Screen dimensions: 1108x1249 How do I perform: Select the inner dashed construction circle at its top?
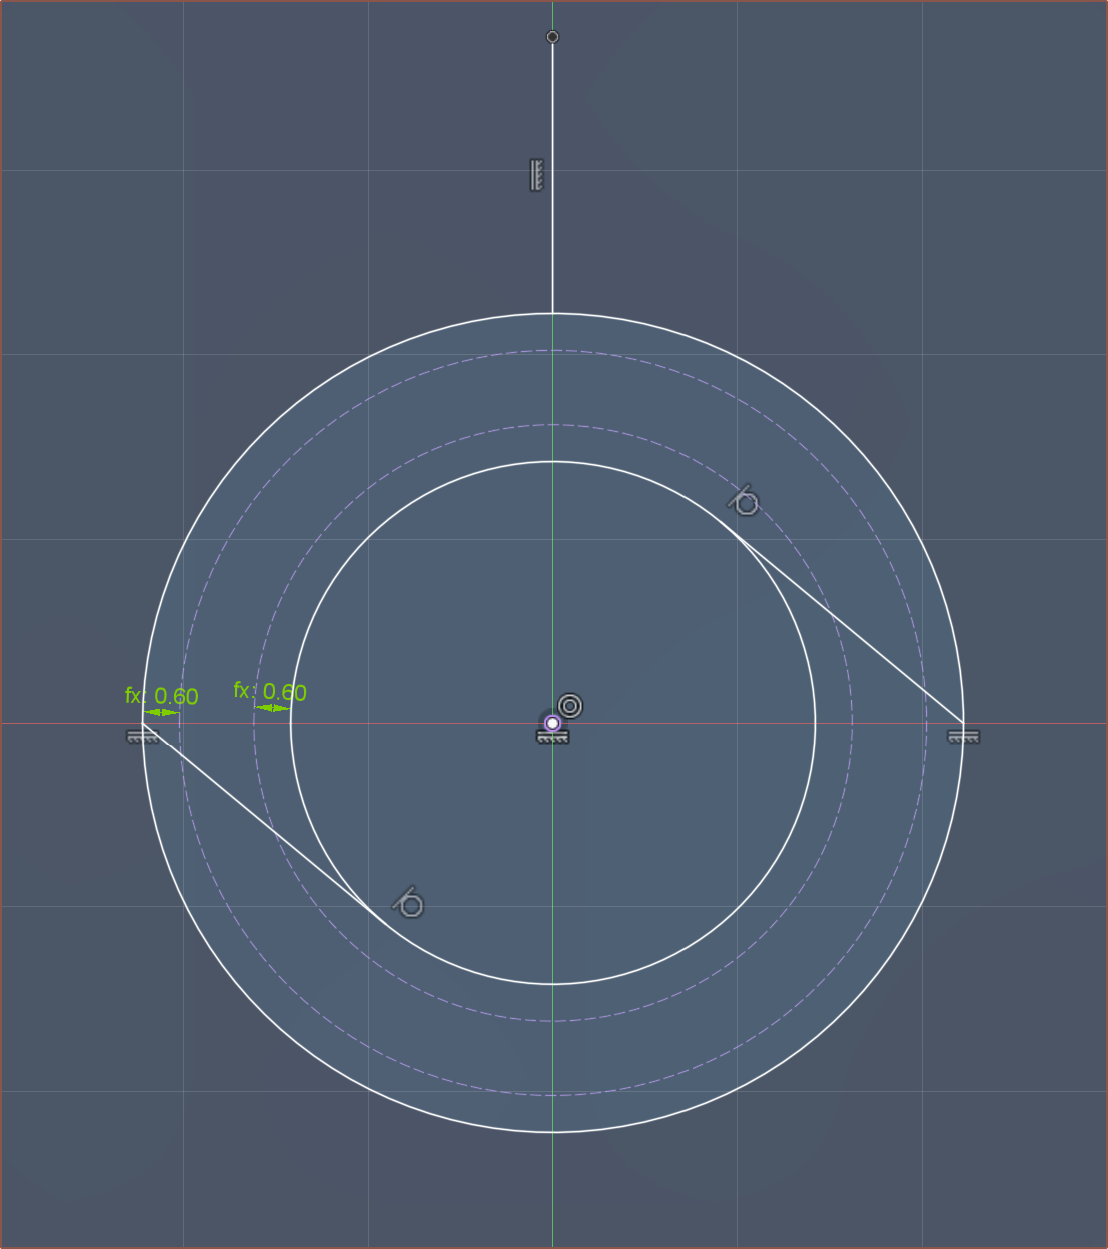click(552, 426)
